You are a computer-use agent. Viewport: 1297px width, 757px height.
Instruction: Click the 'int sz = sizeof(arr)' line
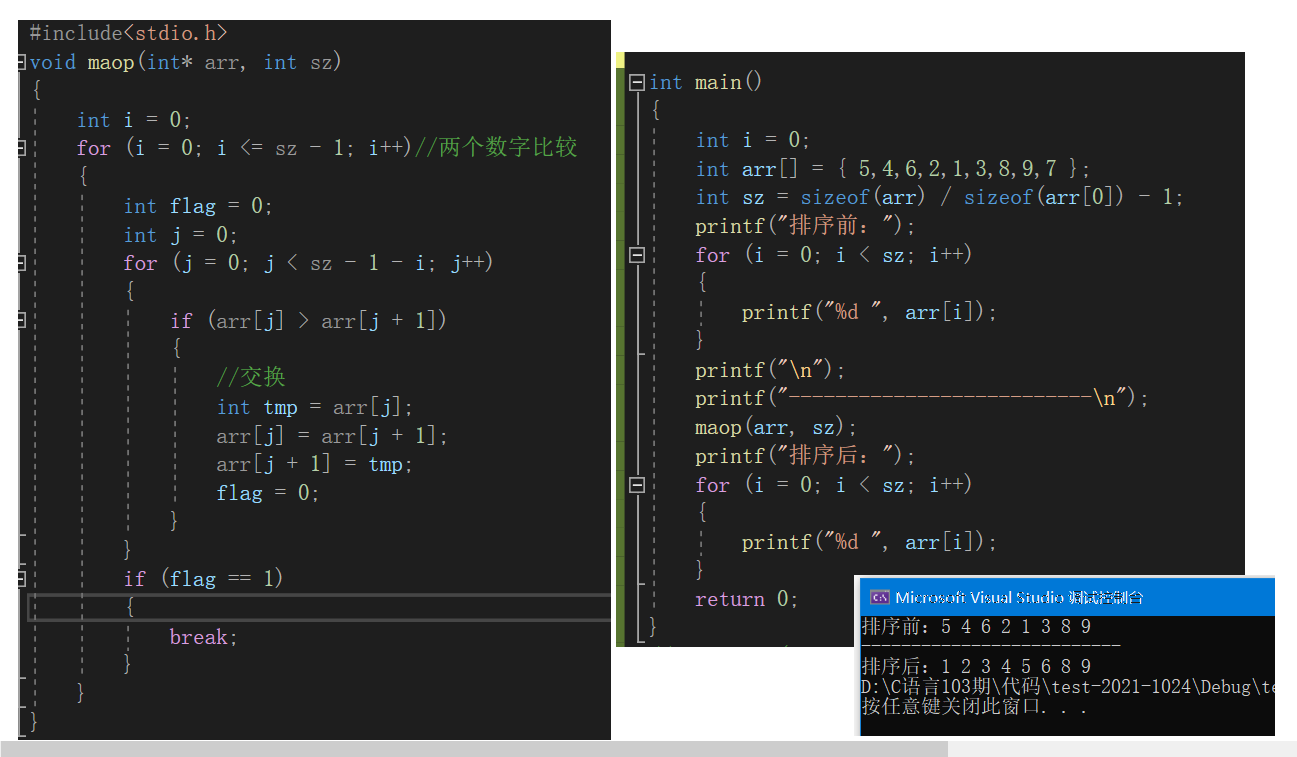pos(939,197)
